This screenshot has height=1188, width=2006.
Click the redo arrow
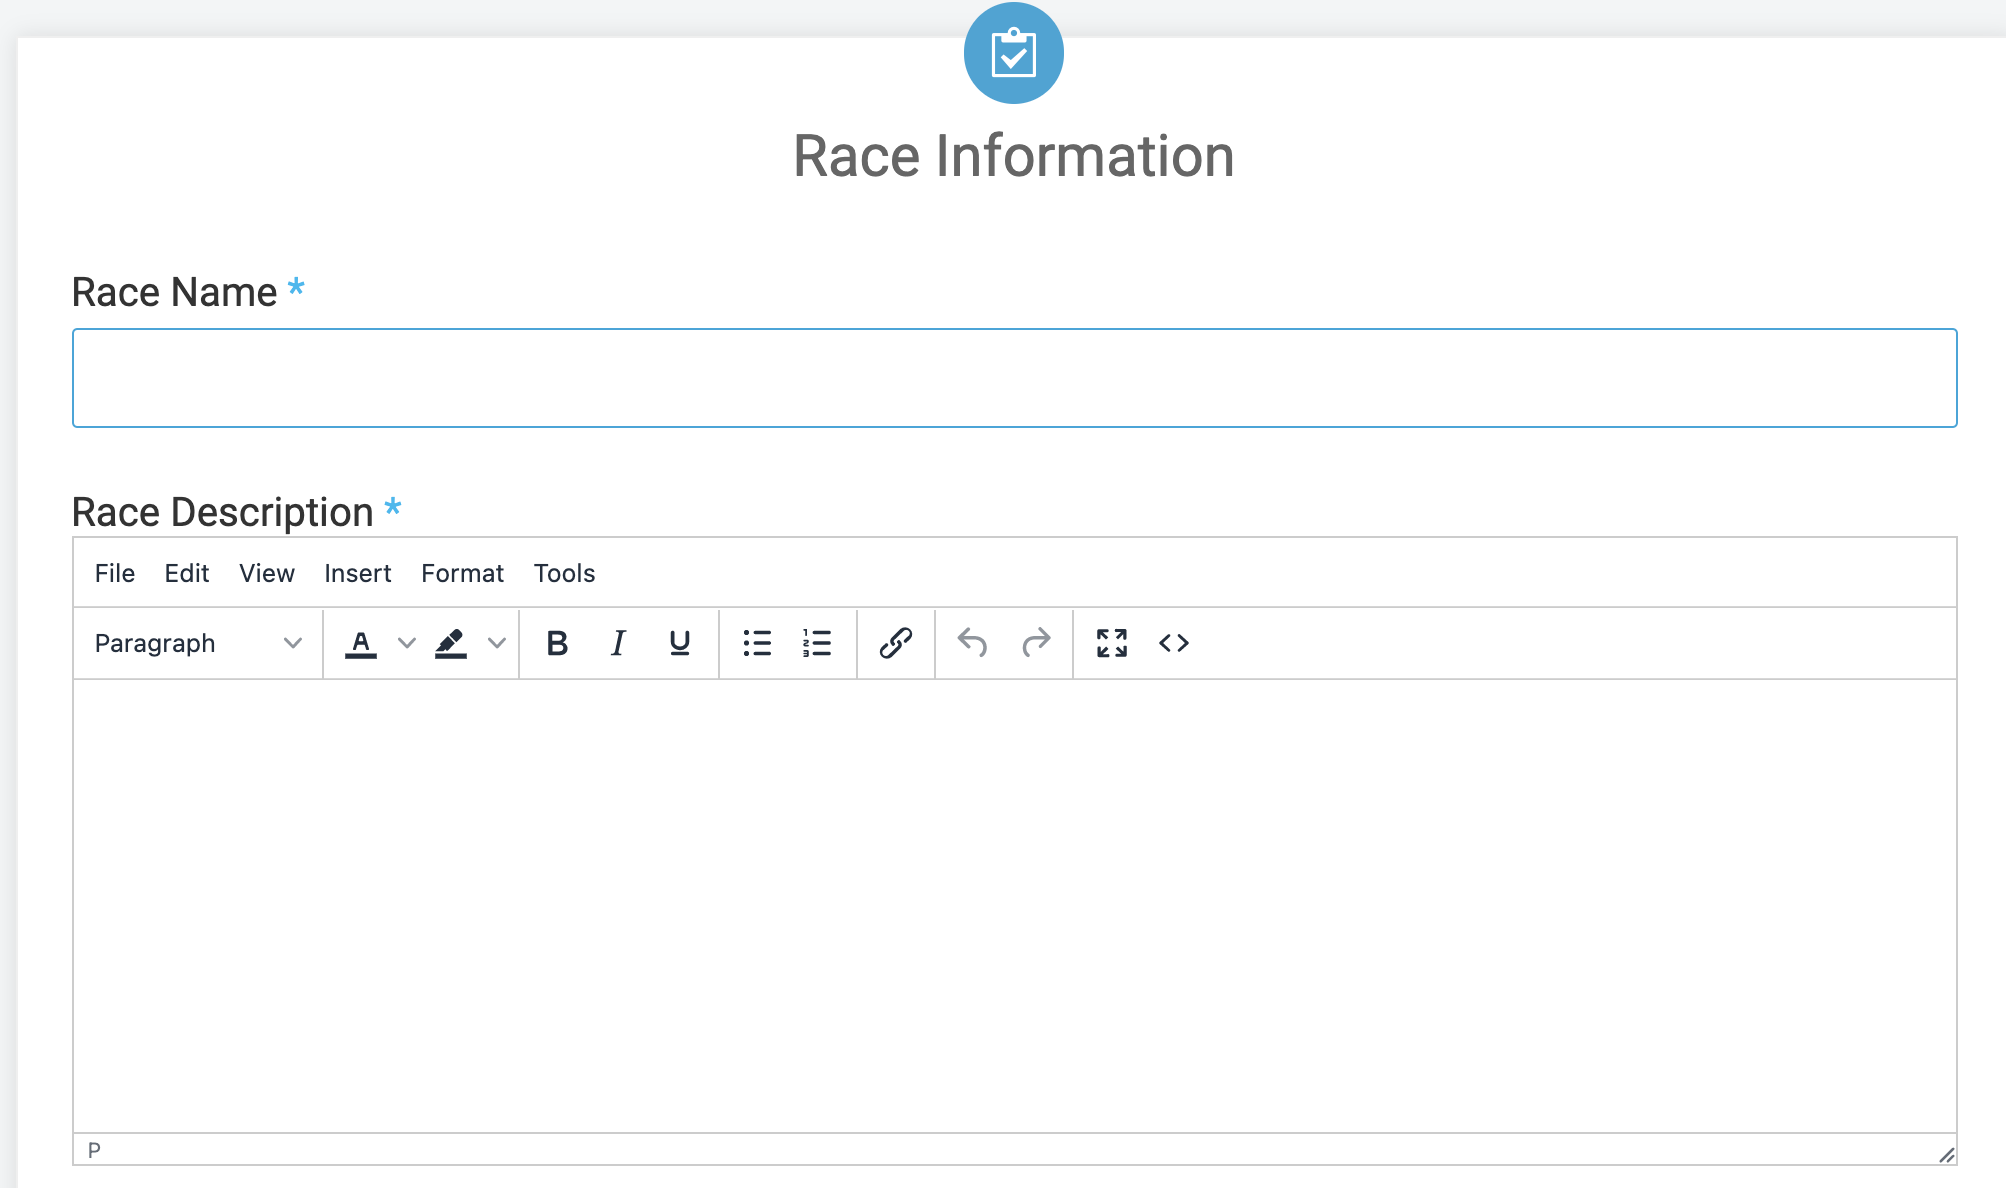tap(1036, 643)
